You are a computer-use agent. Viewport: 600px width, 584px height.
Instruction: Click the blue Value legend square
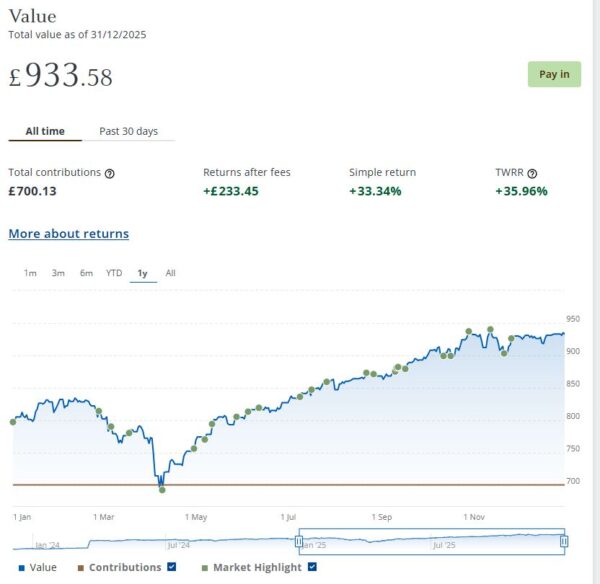pos(21,568)
